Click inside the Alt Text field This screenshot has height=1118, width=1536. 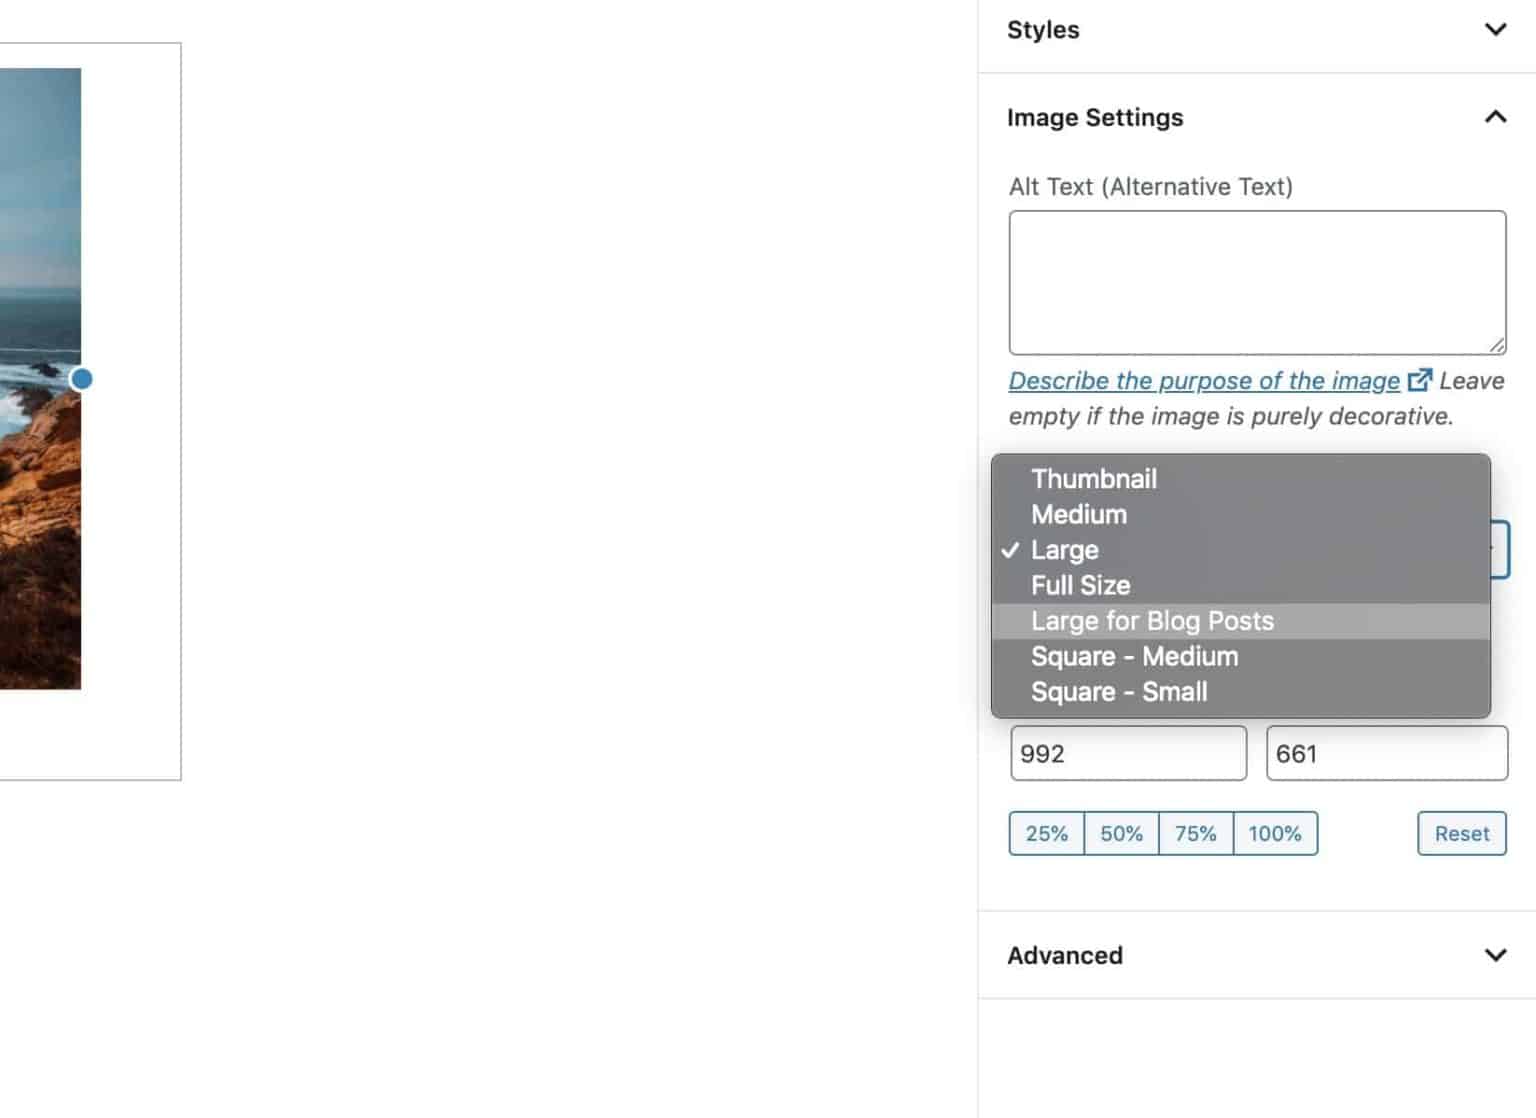tap(1256, 280)
